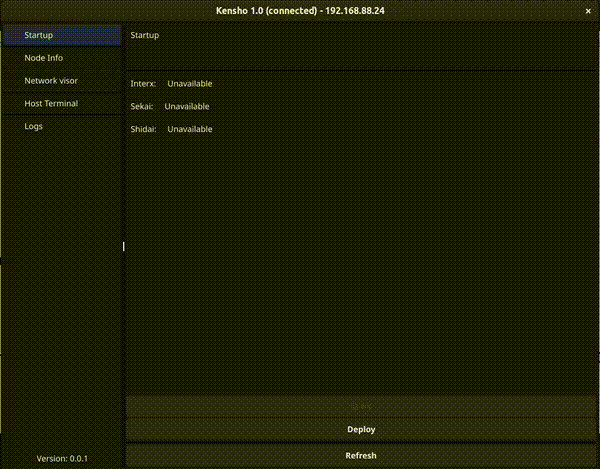Click the Interx service label
The width and height of the screenshot is (600, 469).
143,84
